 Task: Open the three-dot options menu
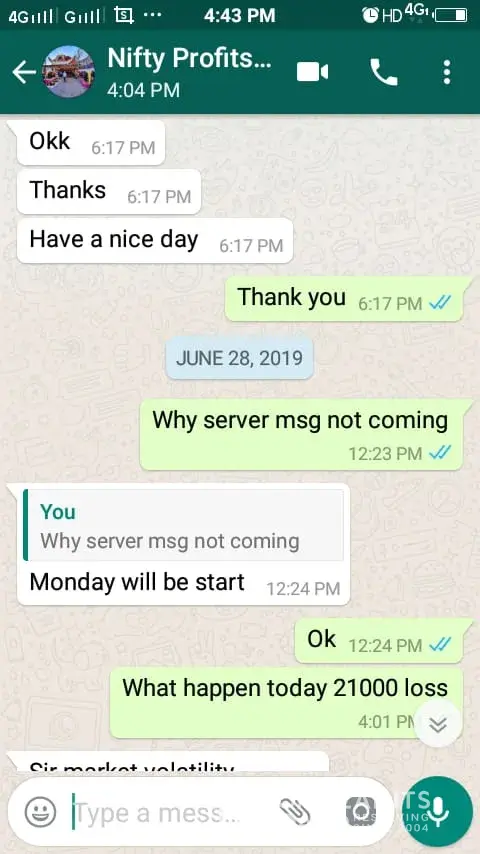[447, 72]
